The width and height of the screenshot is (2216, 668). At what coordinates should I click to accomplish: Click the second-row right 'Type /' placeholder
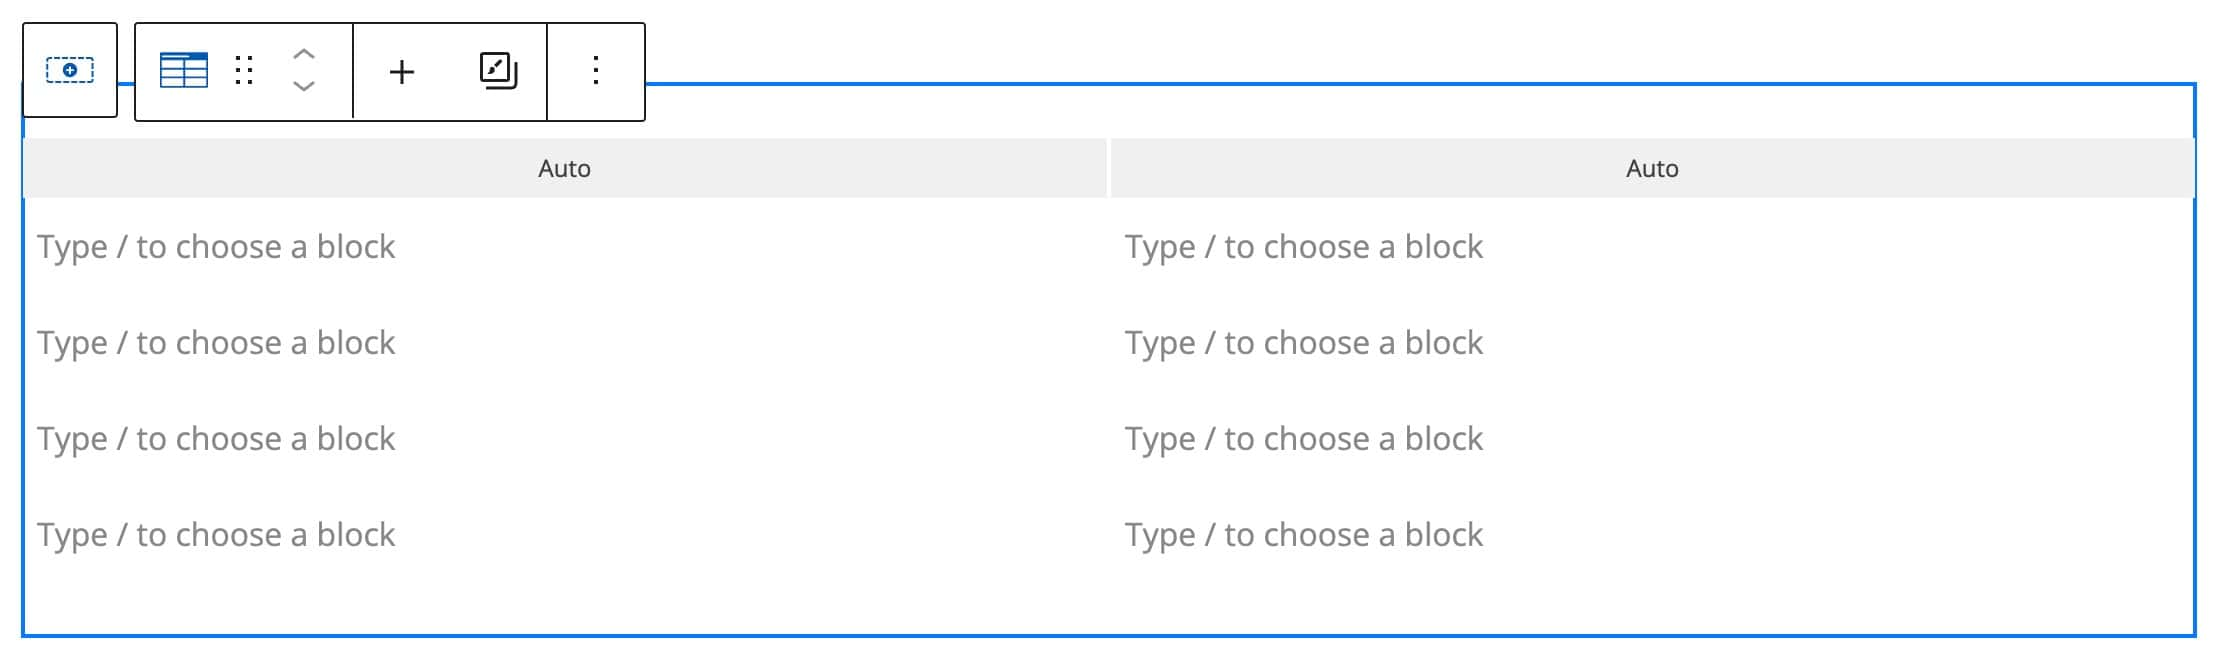click(1304, 342)
